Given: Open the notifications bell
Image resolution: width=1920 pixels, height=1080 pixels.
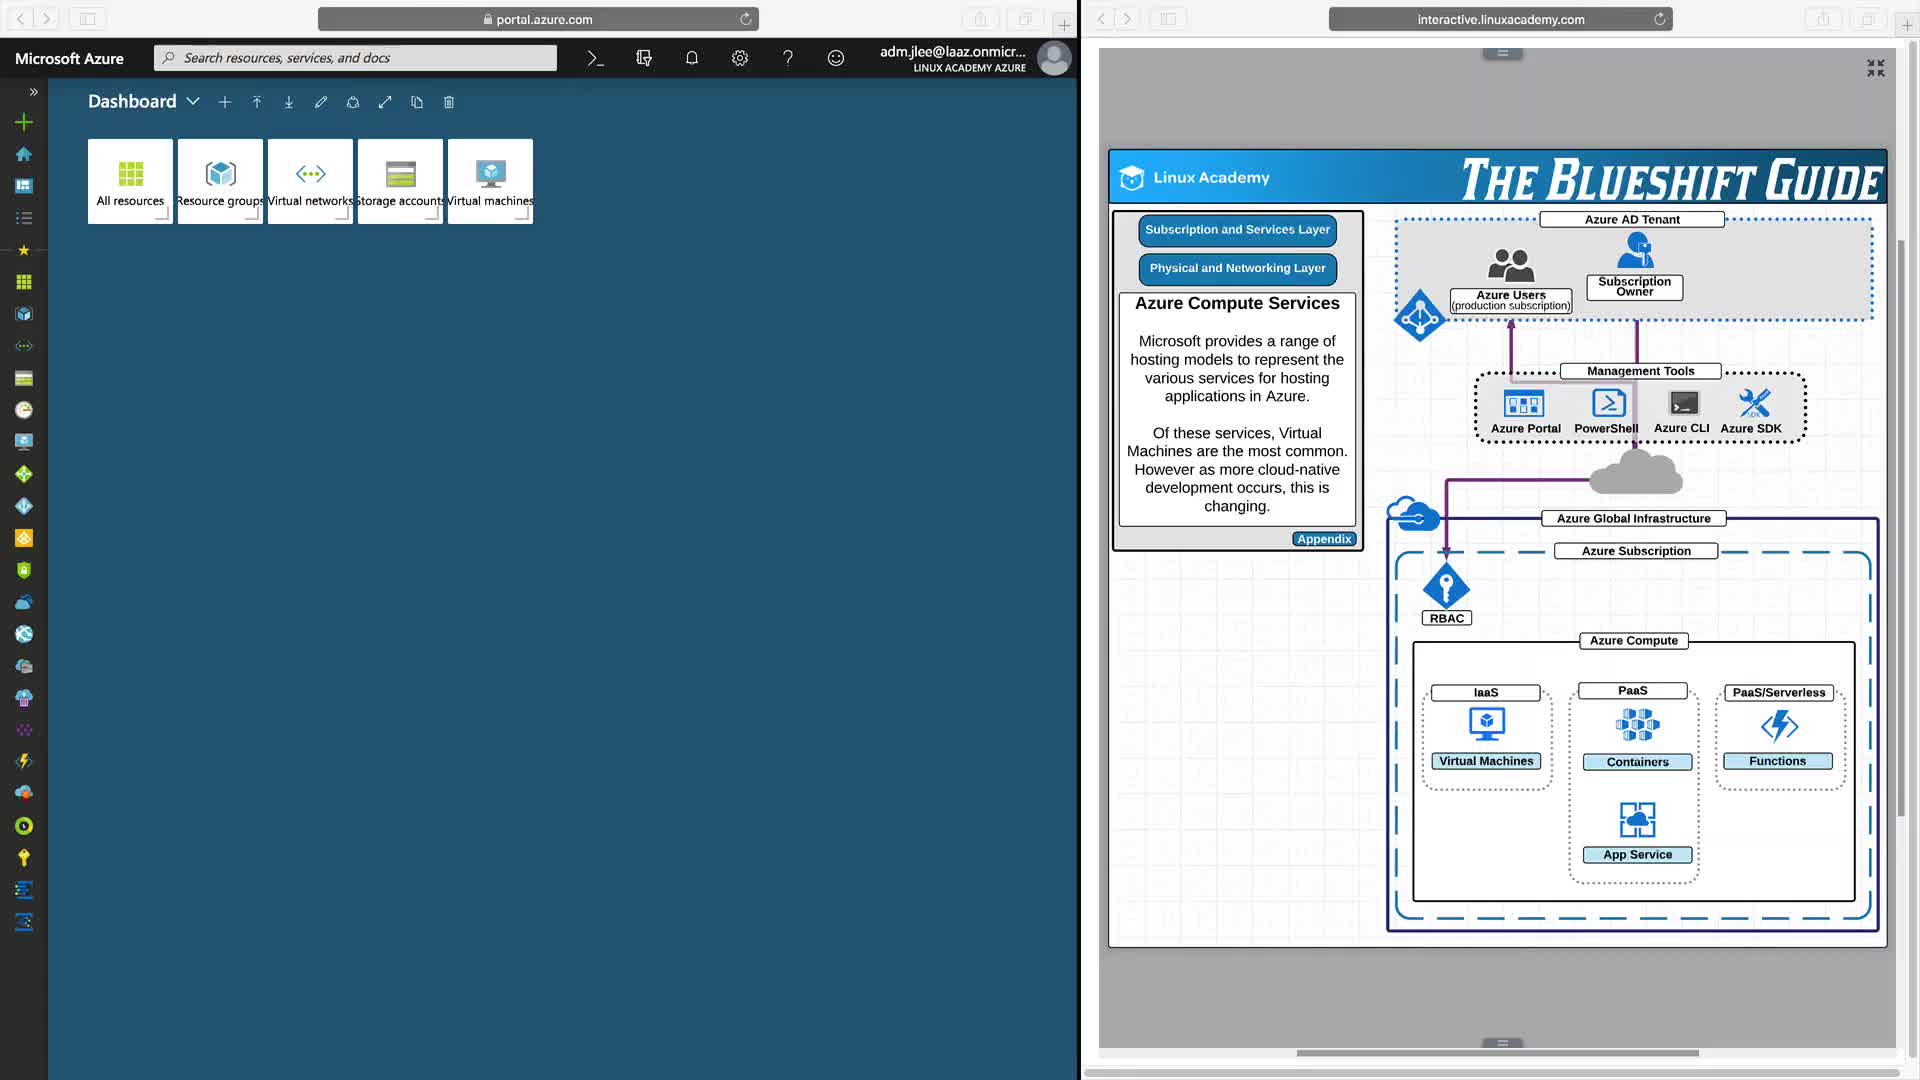Looking at the screenshot, I should click(x=691, y=58).
